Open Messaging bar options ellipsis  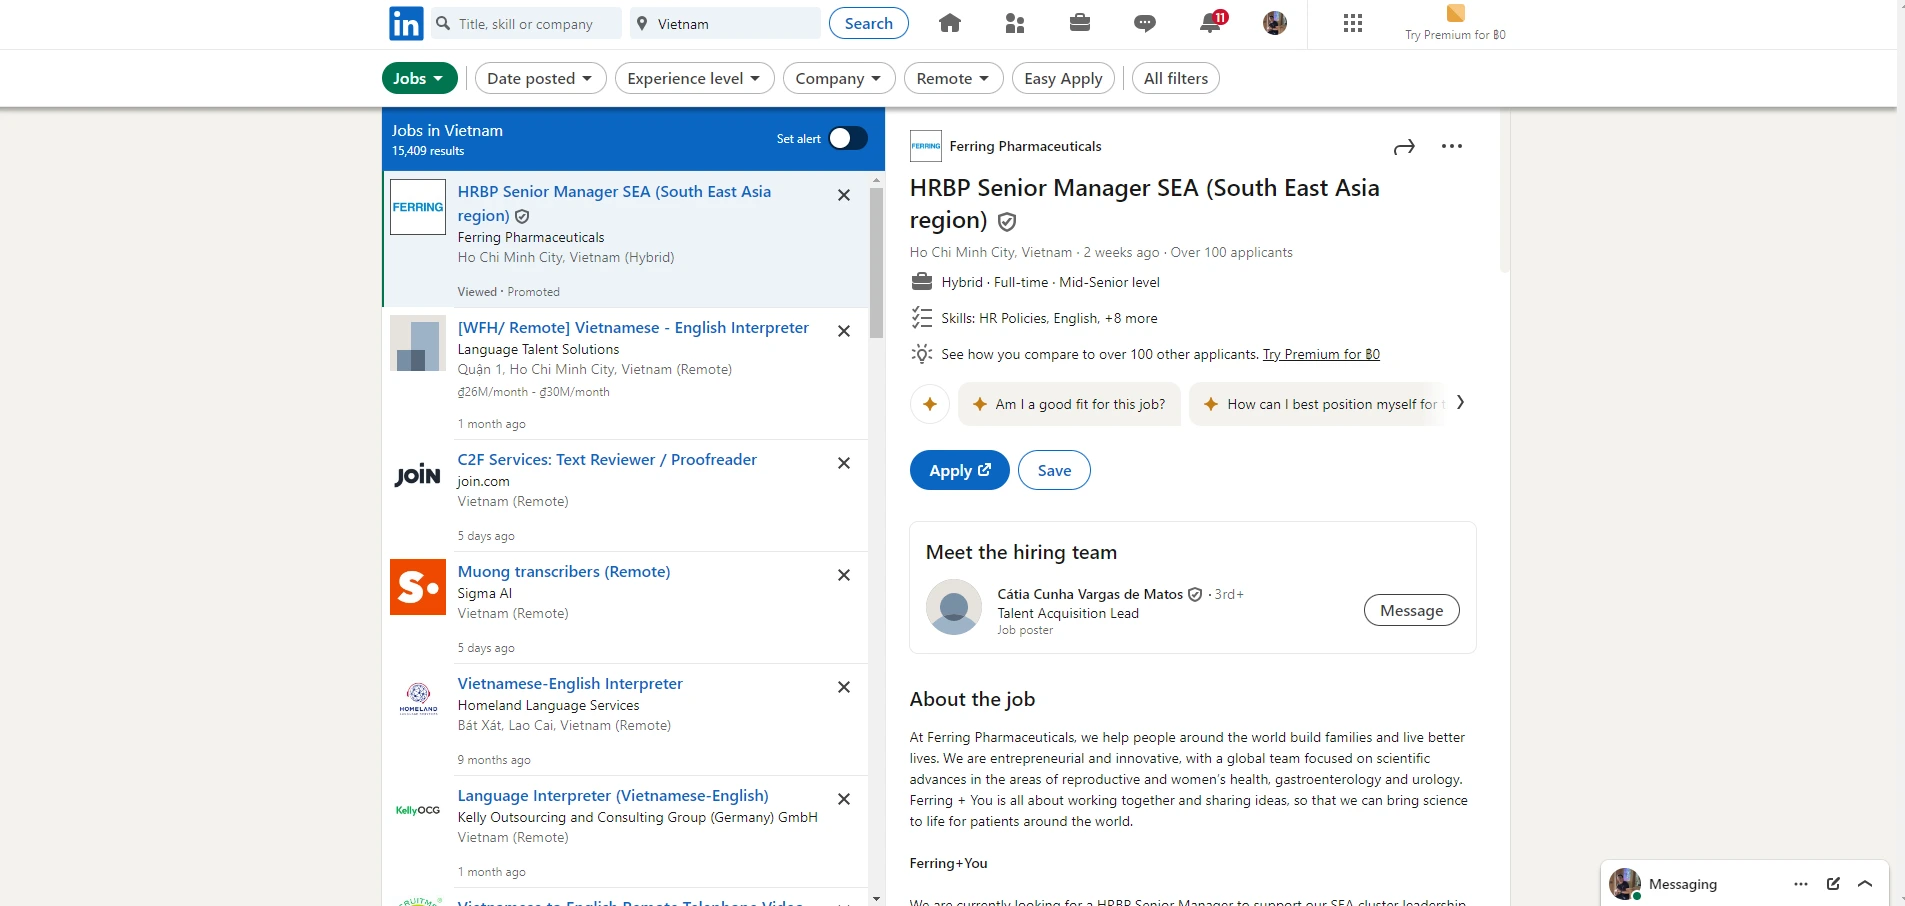pos(1801,884)
